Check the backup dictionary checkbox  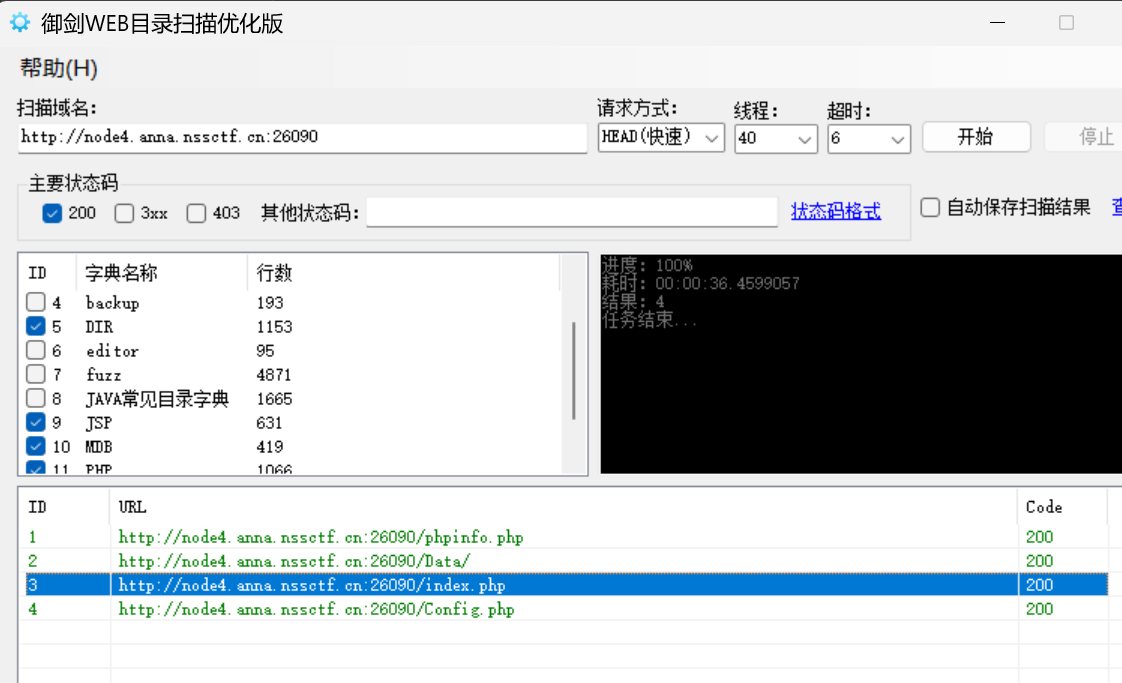point(36,302)
